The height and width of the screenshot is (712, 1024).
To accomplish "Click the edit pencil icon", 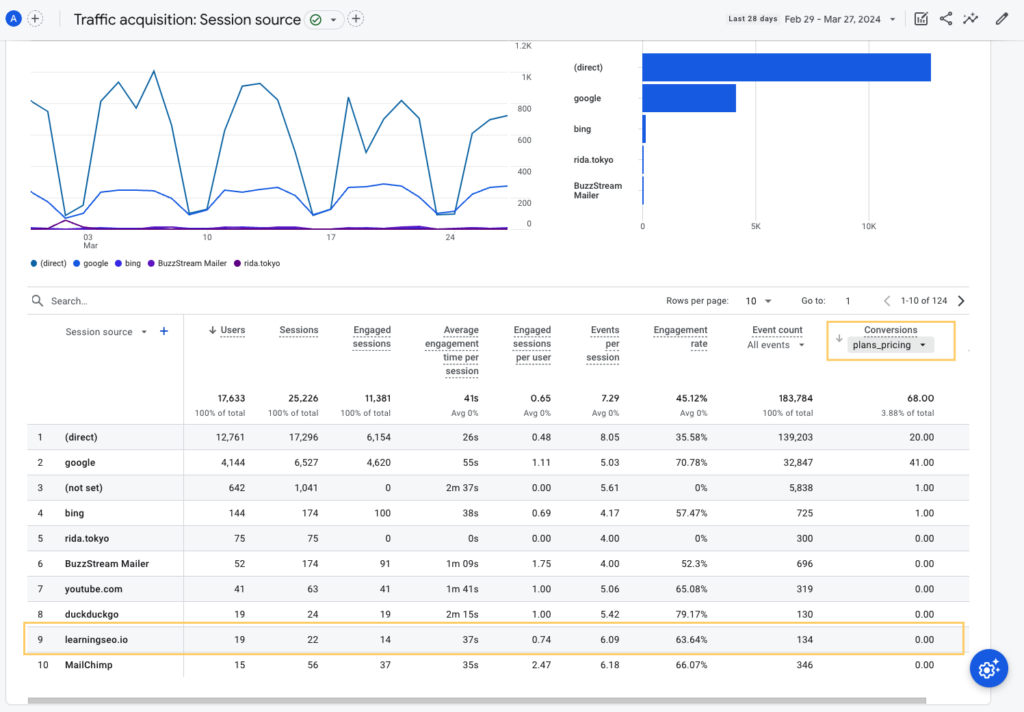I will click(x=1001, y=18).
